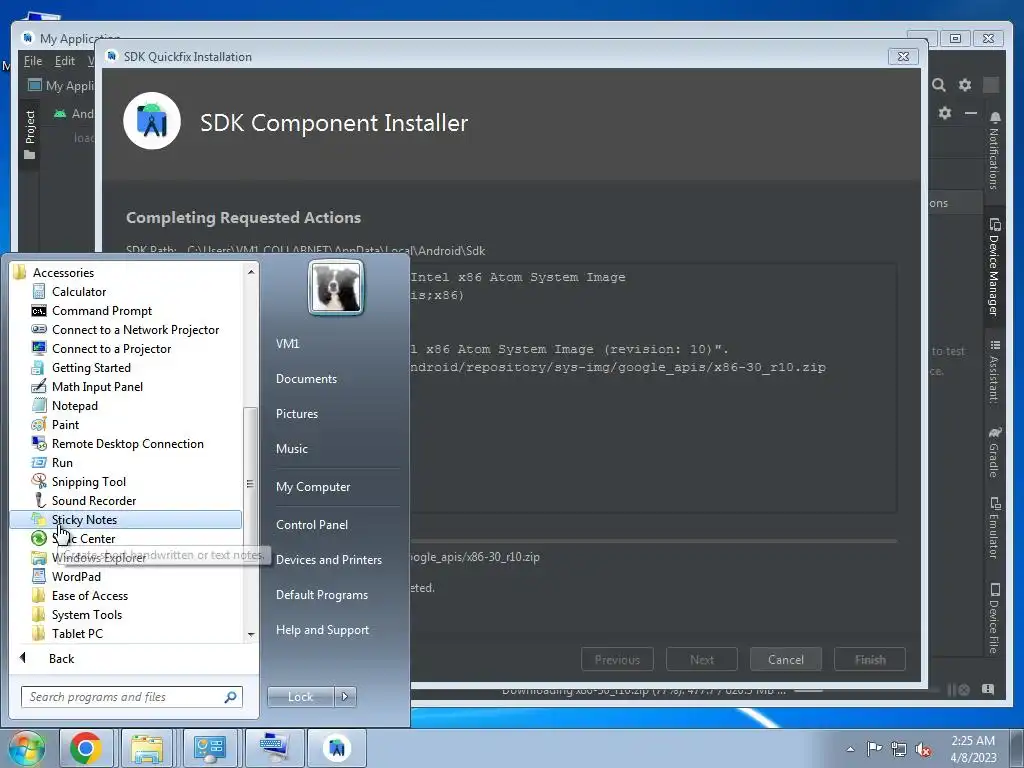Open My Computer from the Start menu
This screenshot has height=768, width=1024.
(x=313, y=487)
